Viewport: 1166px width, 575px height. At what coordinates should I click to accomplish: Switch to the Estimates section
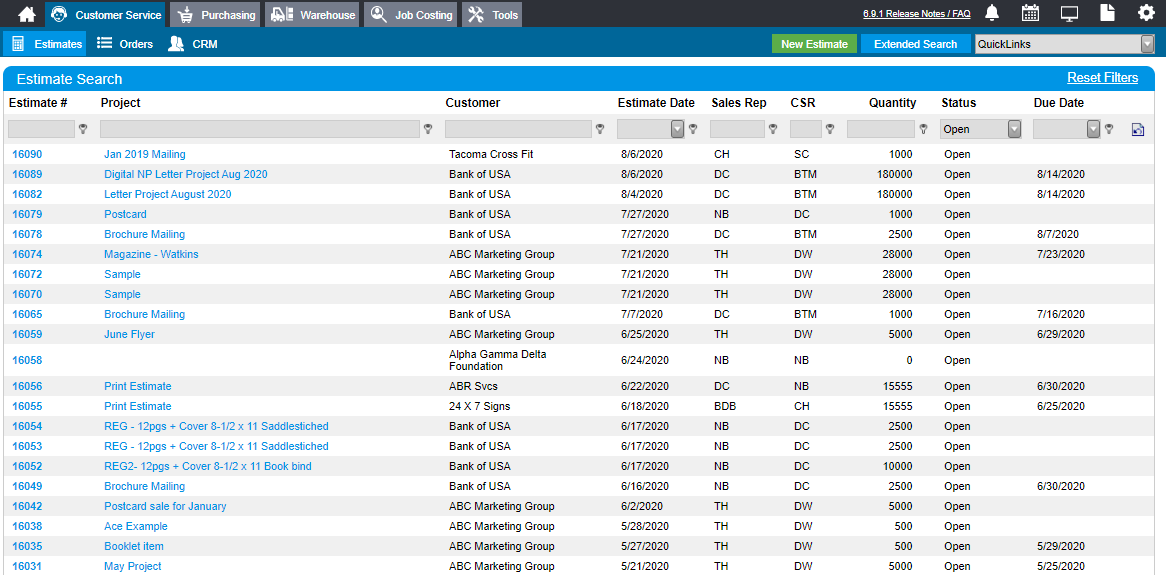pyautogui.click(x=45, y=44)
